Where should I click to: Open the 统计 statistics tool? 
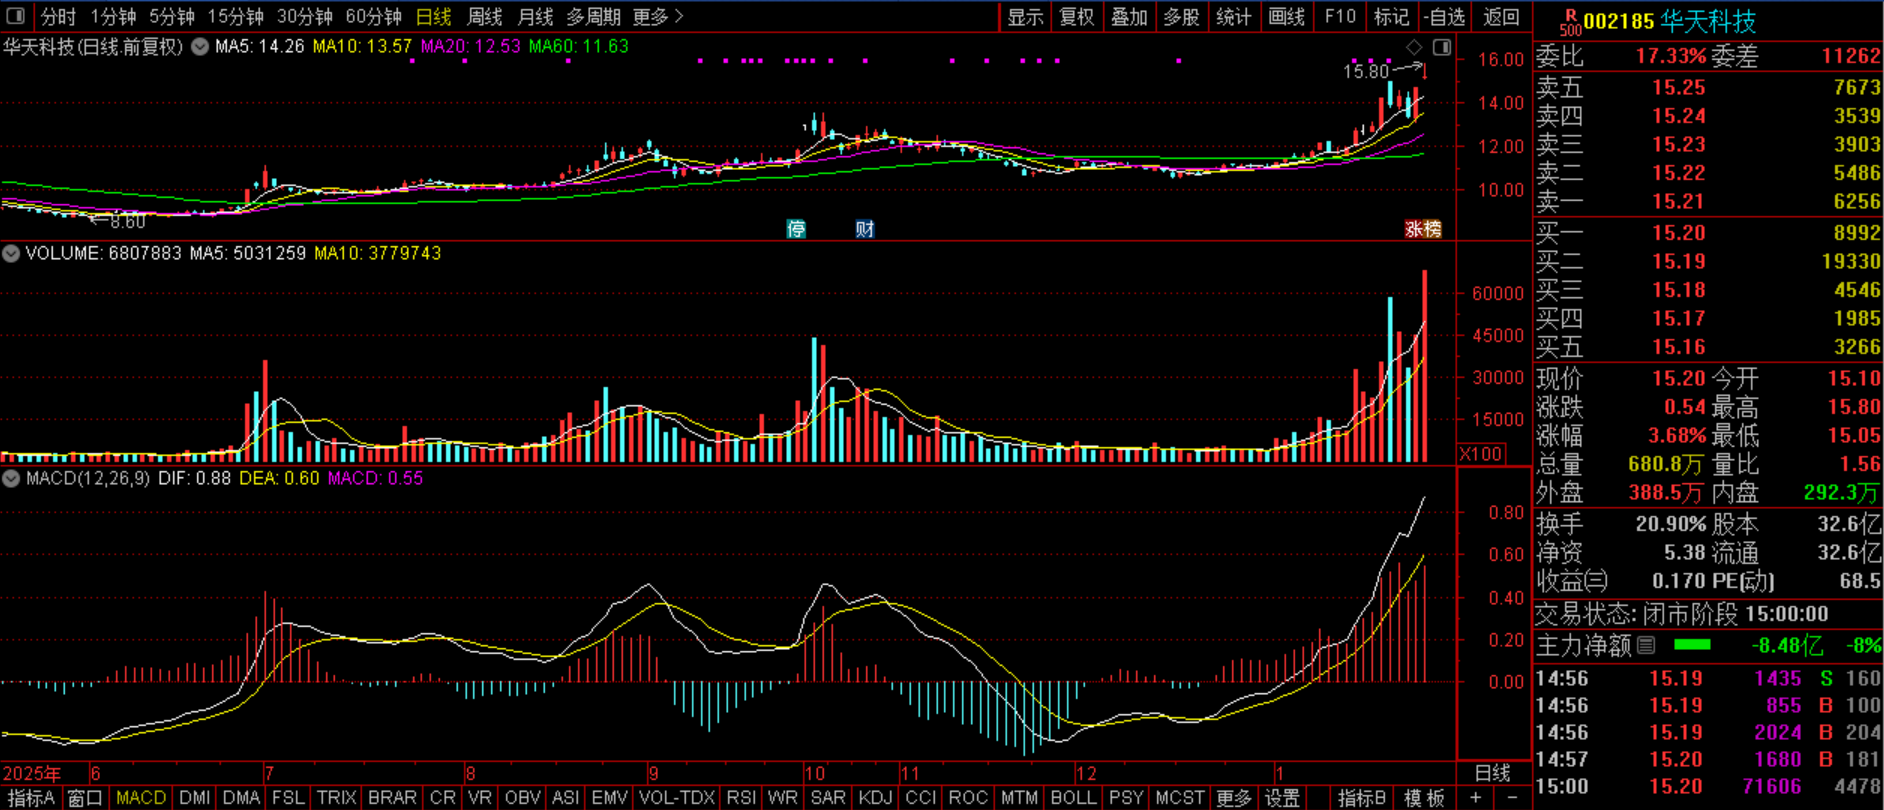tap(1233, 17)
